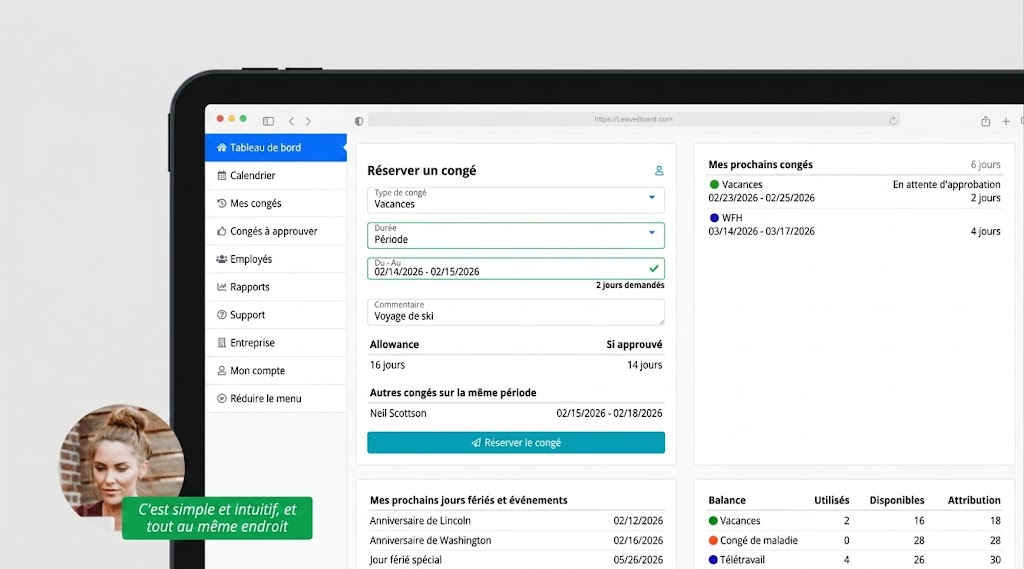Go forward with browser forward arrow
Image resolution: width=1024 pixels, height=569 pixels.
308,121
